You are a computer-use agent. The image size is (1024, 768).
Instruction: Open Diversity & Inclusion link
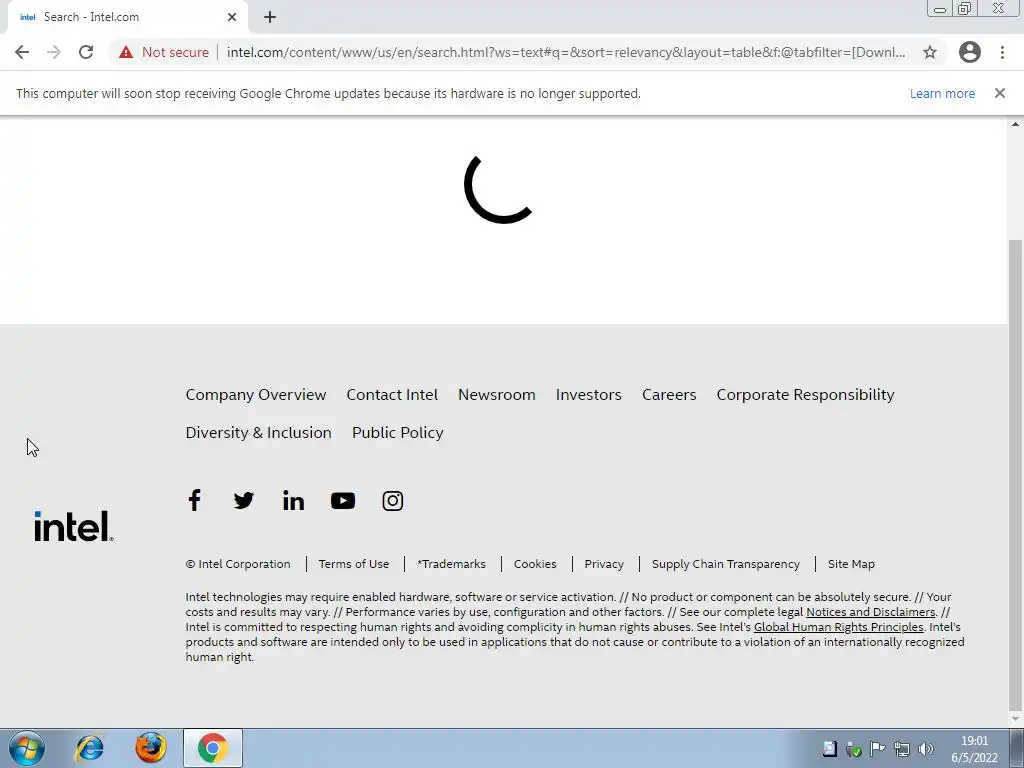[x=259, y=432]
